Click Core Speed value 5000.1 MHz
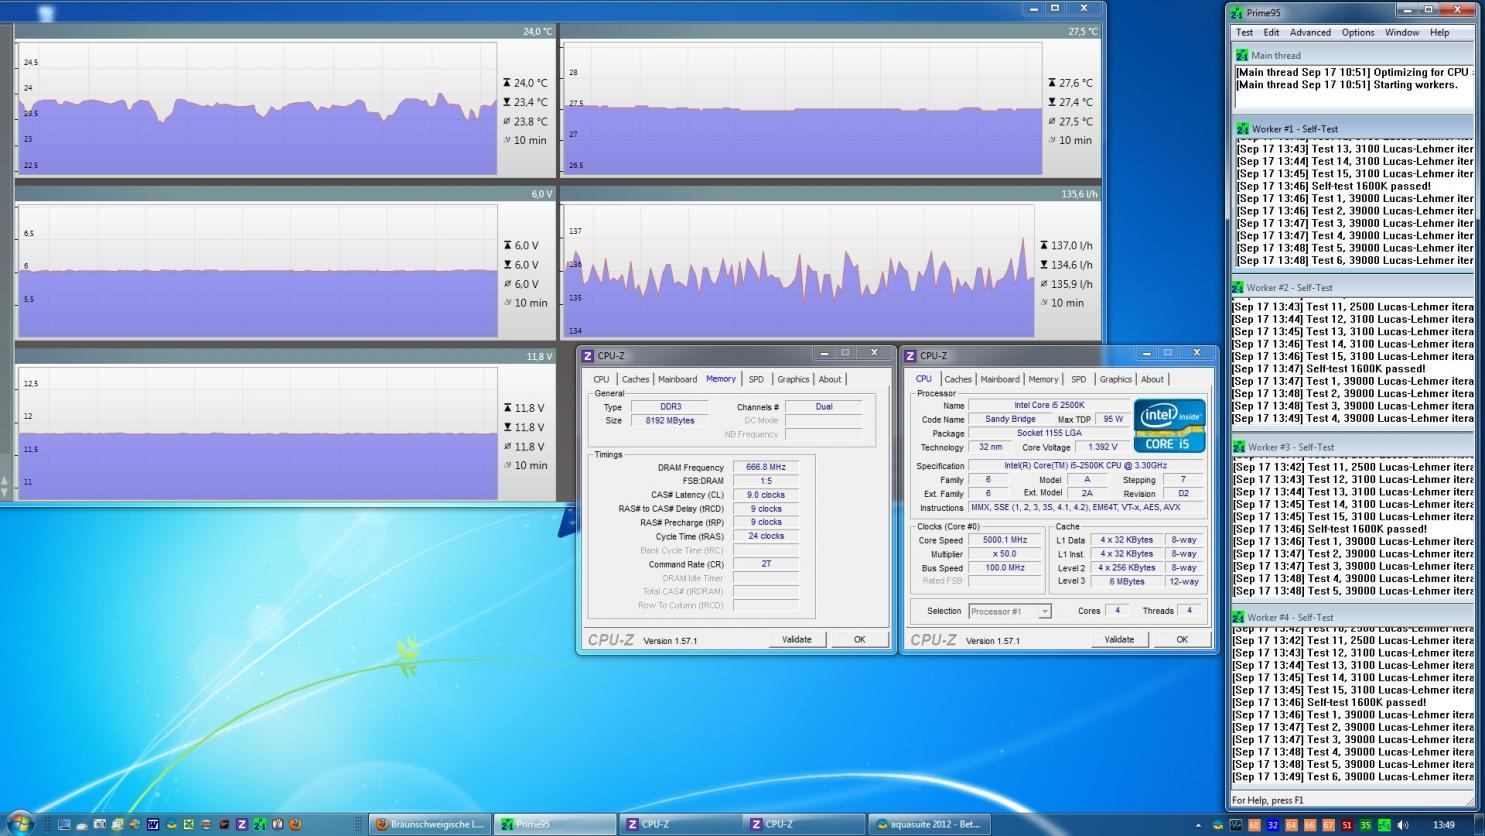Screen dimensions: 1485x836 (1005, 540)
